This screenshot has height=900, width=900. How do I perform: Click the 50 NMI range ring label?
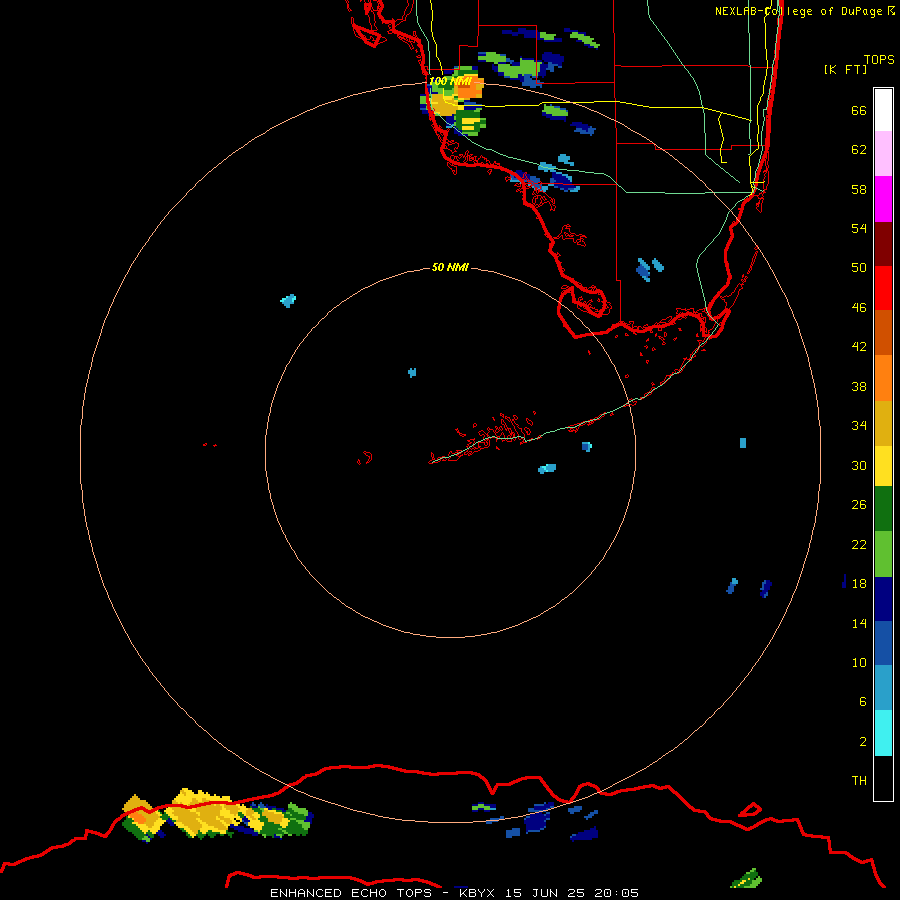tap(450, 267)
